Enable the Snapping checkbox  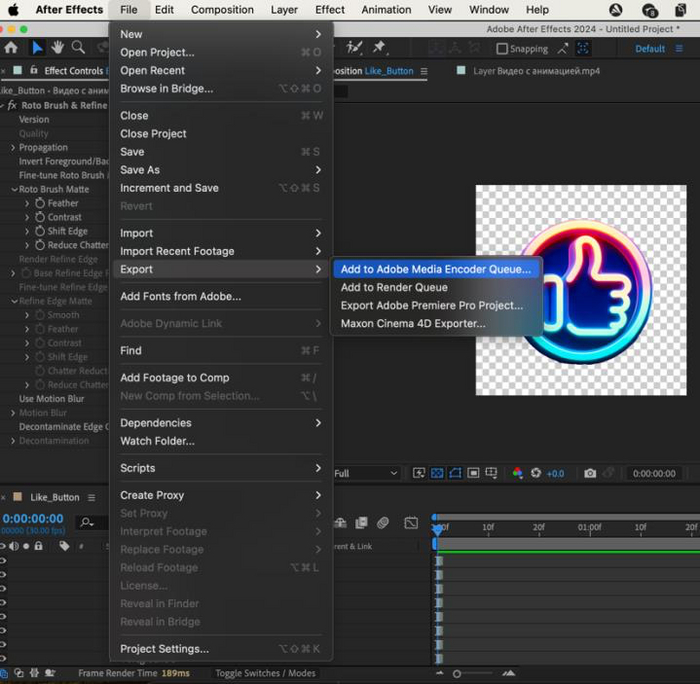coord(502,49)
